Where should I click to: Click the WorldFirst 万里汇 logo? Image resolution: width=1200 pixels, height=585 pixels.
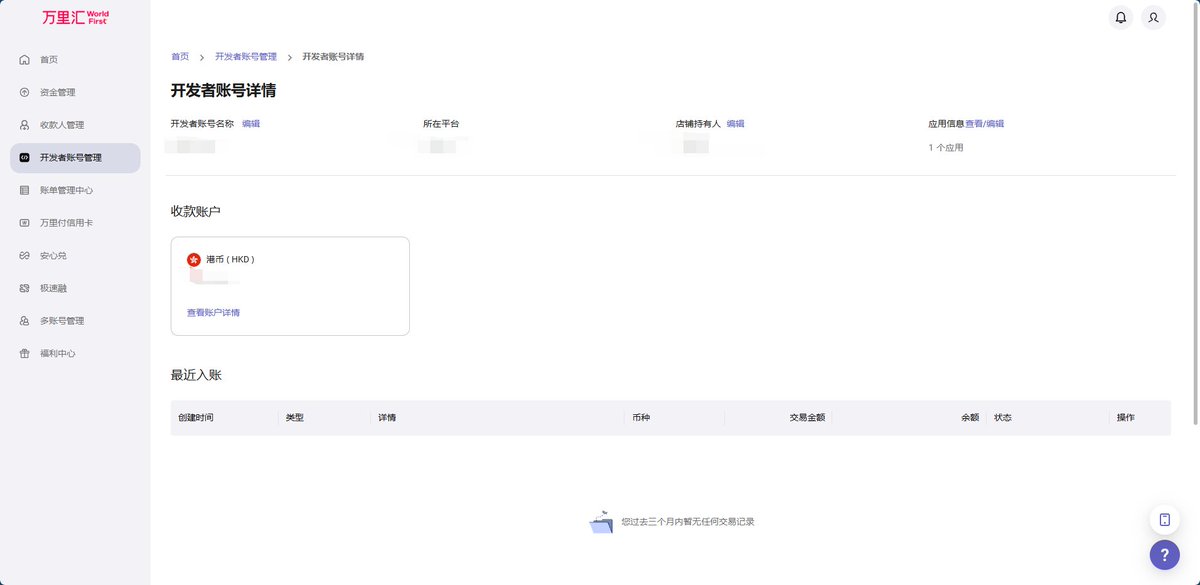click(x=75, y=17)
